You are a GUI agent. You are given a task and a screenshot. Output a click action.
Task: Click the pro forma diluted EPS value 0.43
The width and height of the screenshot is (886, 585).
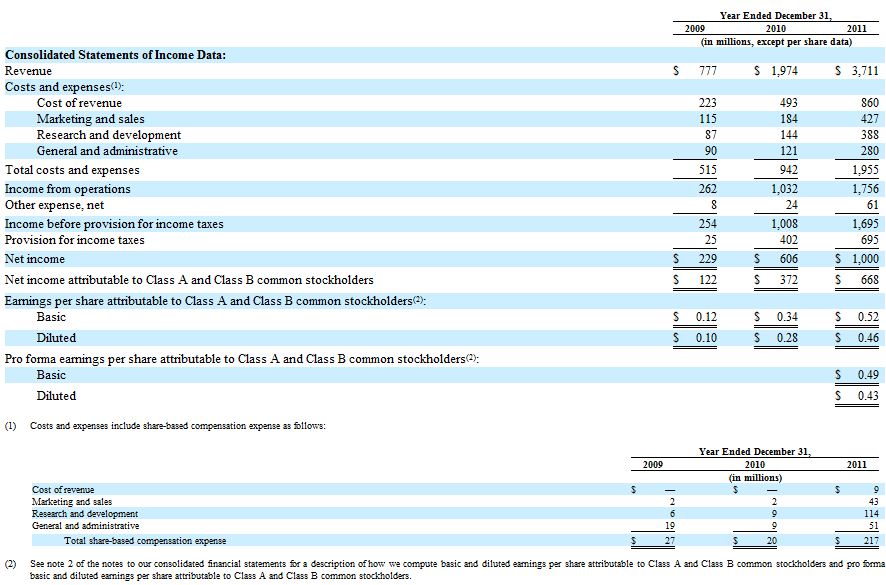pos(868,396)
